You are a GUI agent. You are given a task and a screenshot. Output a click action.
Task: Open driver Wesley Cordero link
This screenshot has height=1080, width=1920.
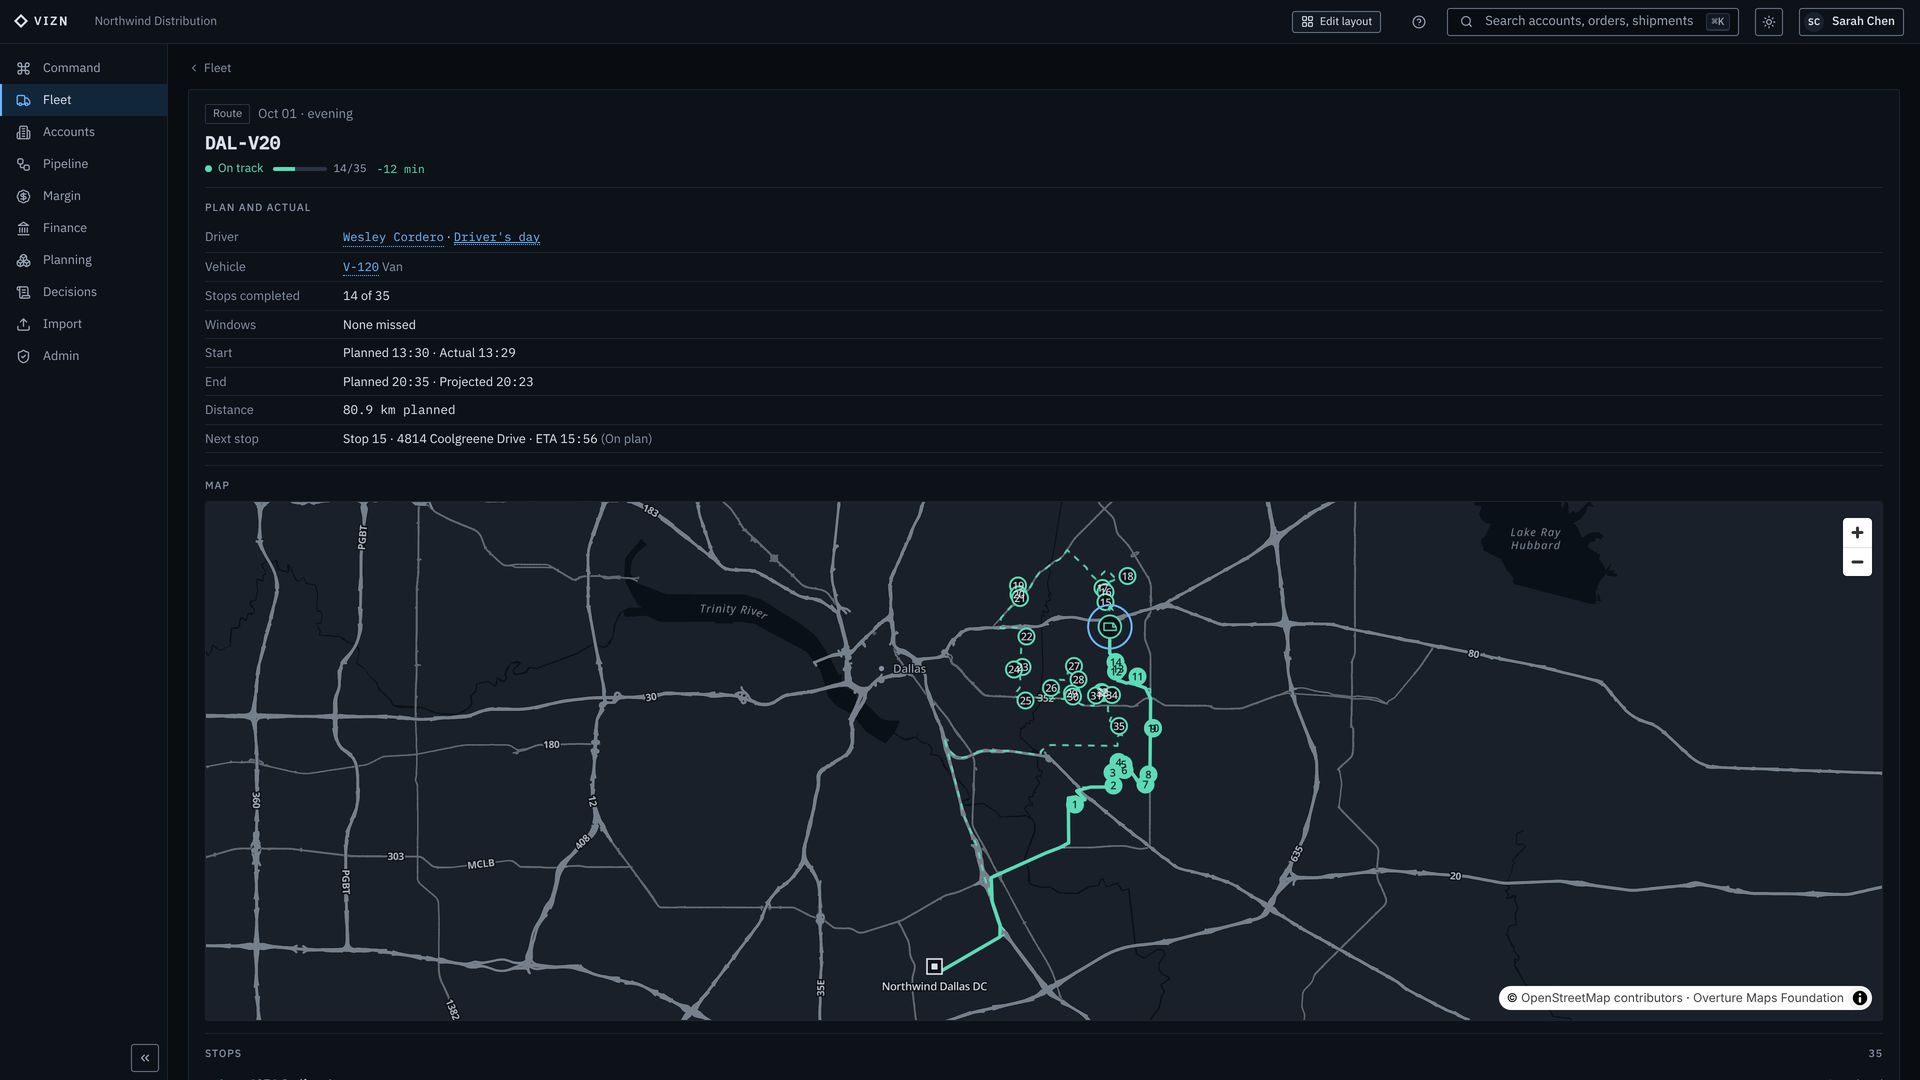point(393,238)
